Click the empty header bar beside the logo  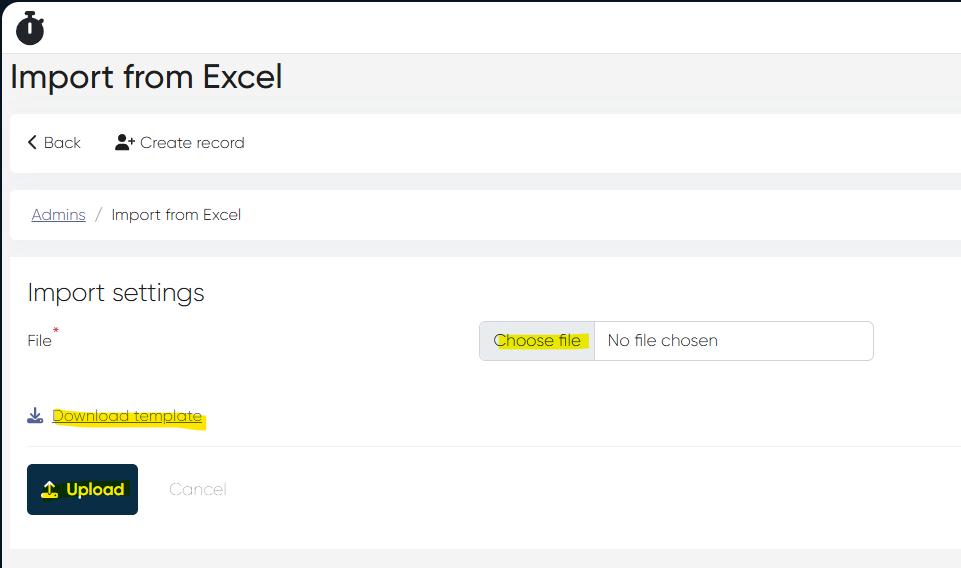[x=500, y=28]
